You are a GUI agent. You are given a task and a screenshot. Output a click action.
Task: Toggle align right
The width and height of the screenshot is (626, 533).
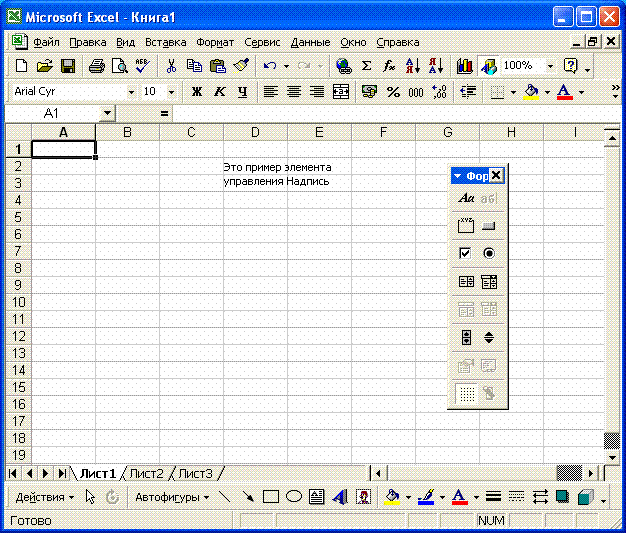click(317, 92)
